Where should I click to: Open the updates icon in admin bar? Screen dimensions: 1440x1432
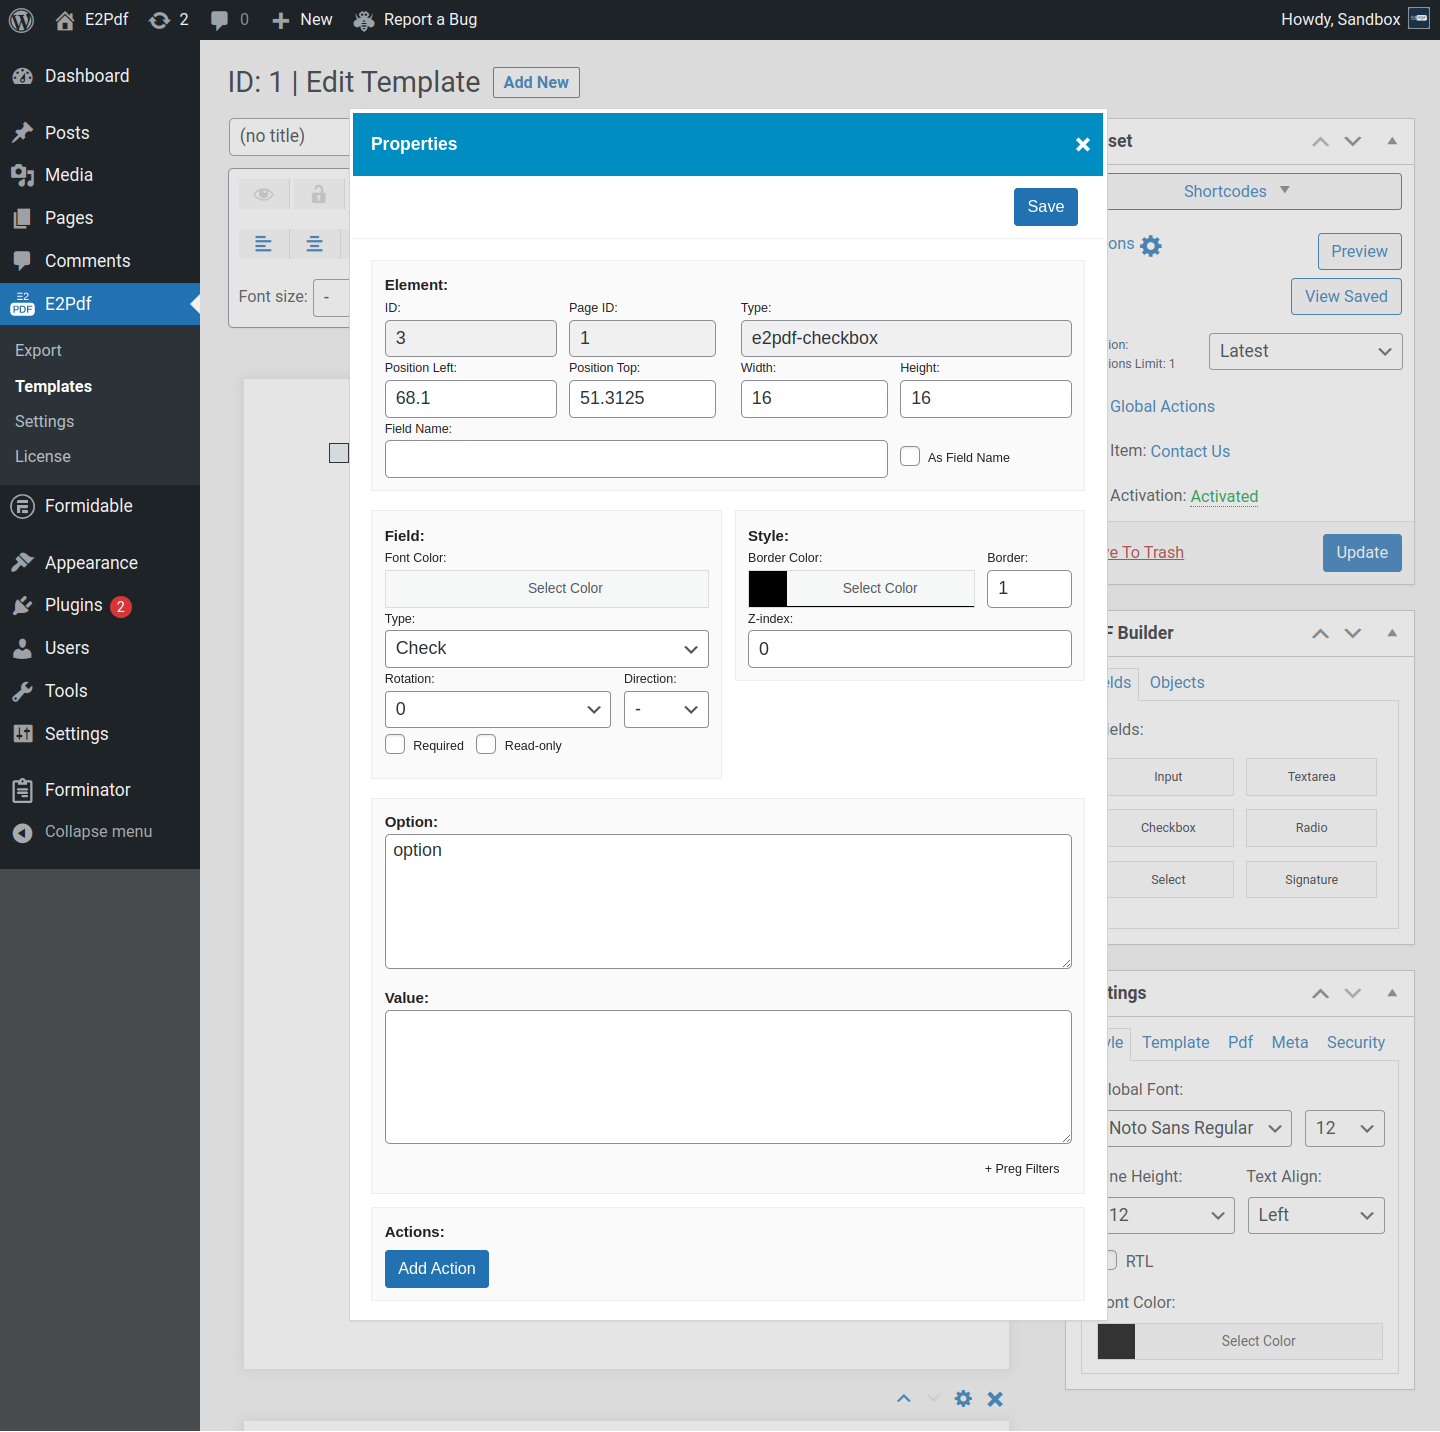click(x=168, y=20)
